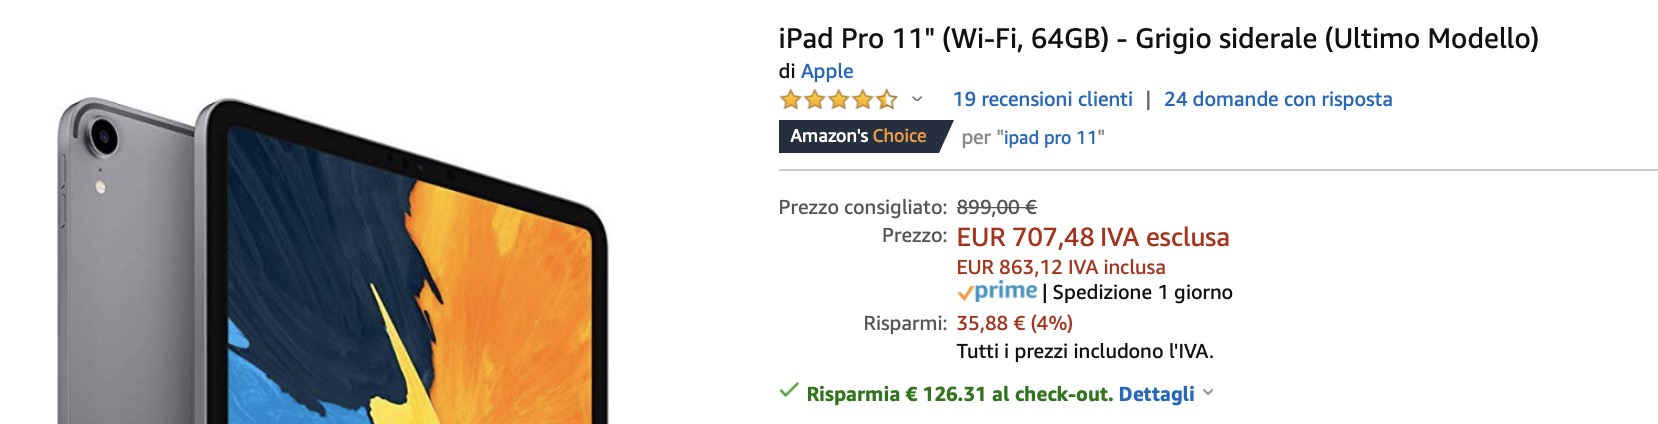
Task: Open the Dettagli link for checkout savings
Action: tap(1156, 394)
